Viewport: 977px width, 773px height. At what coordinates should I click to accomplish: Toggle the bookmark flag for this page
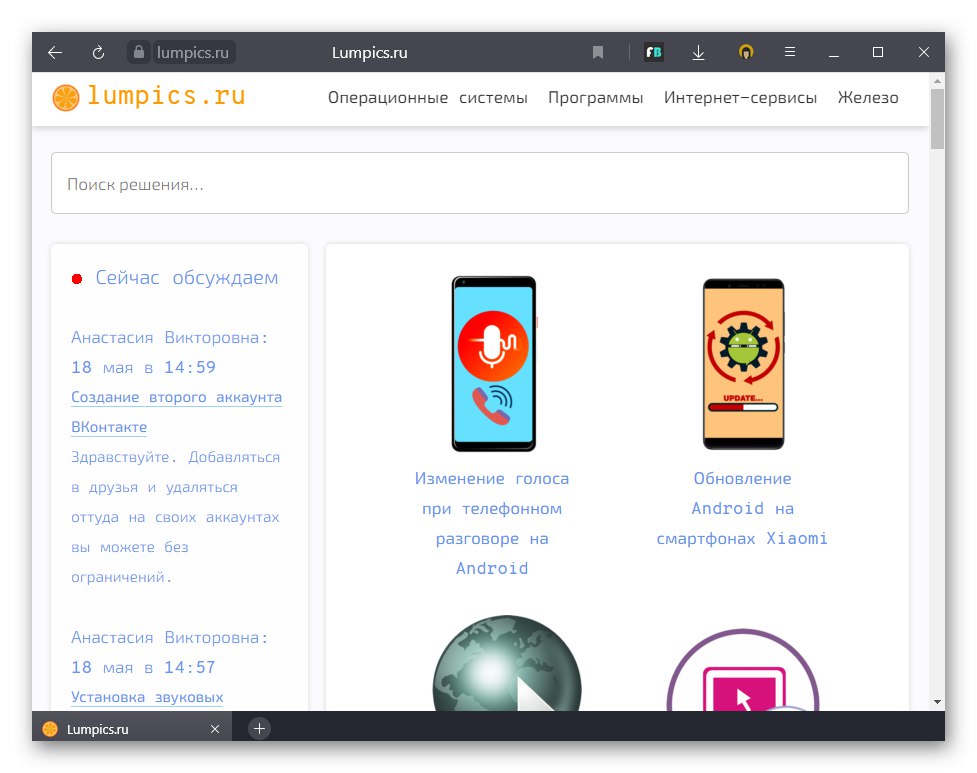pos(598,52)
